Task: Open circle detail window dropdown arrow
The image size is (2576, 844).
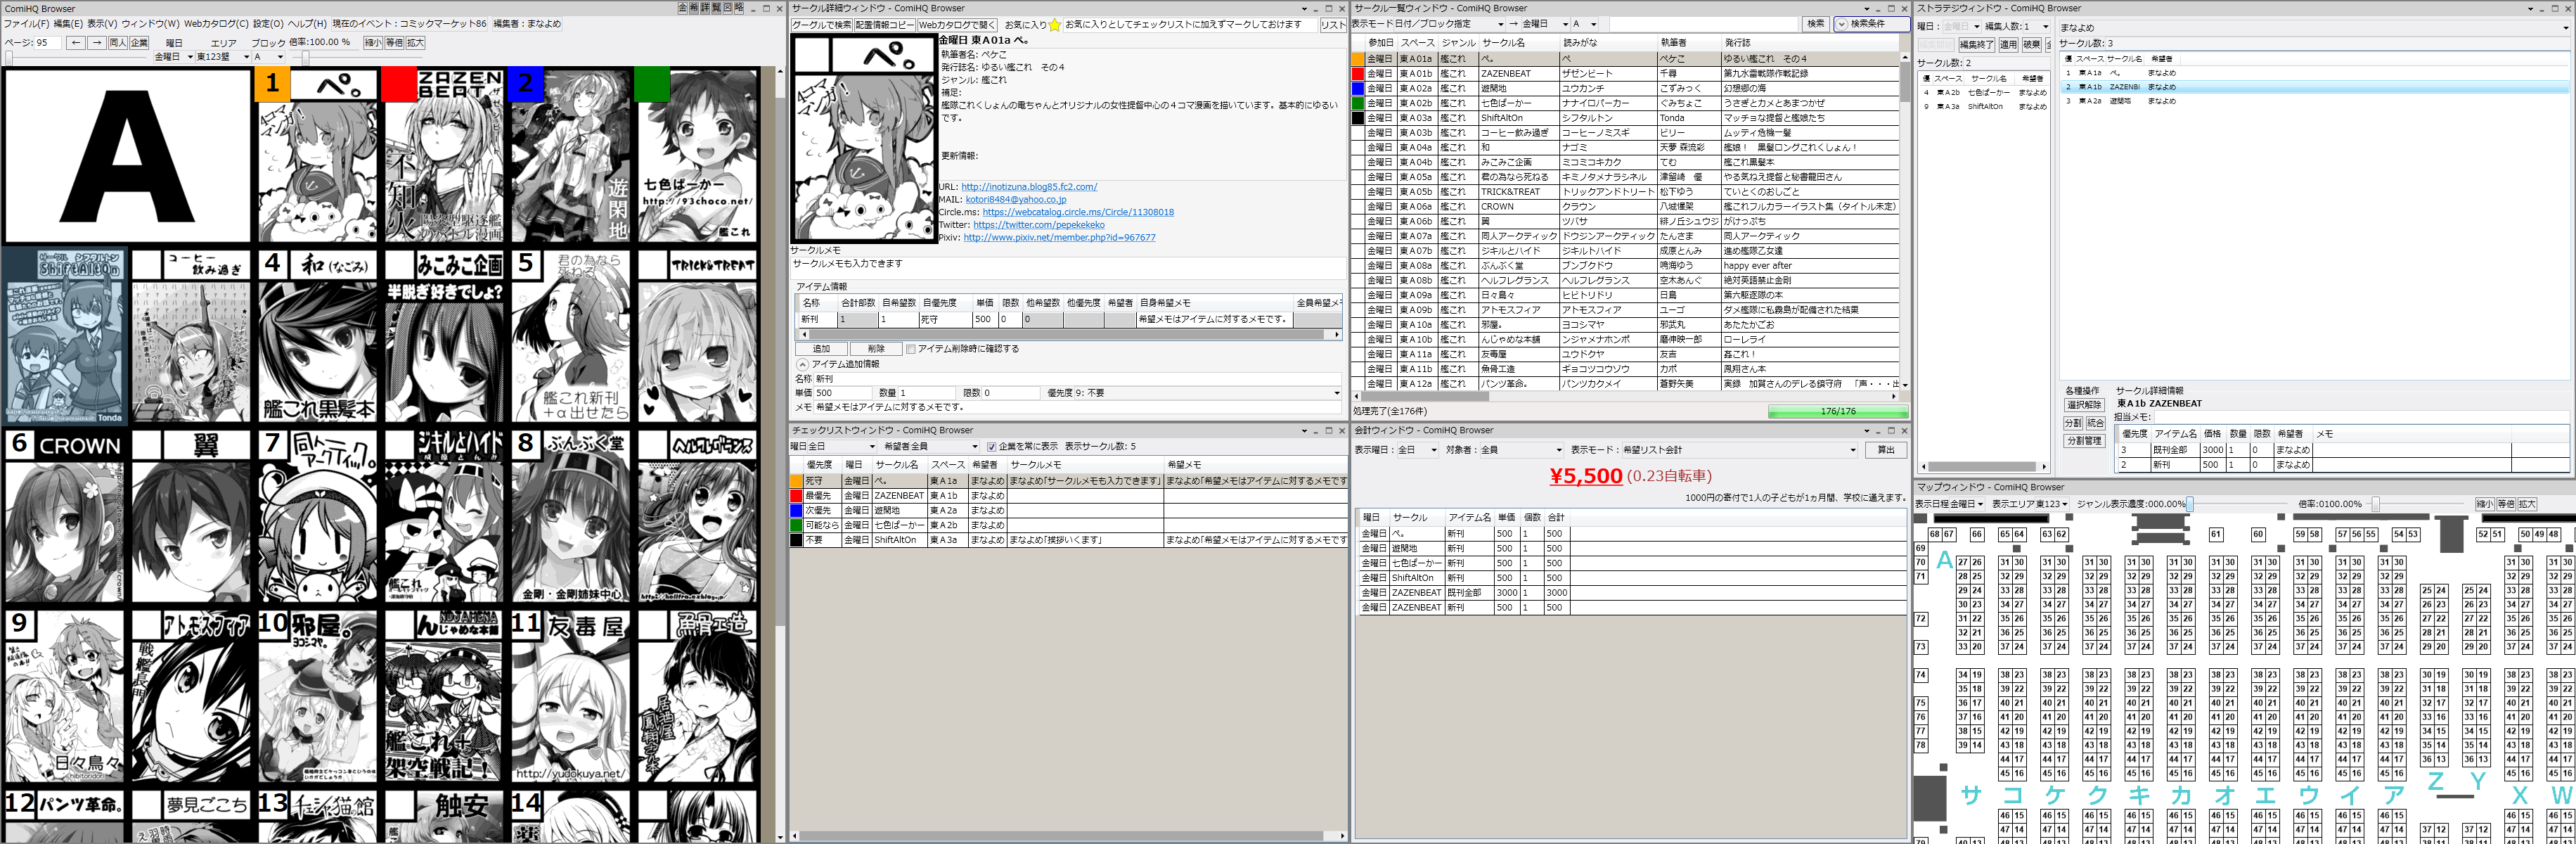Action: click(1304, 9)
